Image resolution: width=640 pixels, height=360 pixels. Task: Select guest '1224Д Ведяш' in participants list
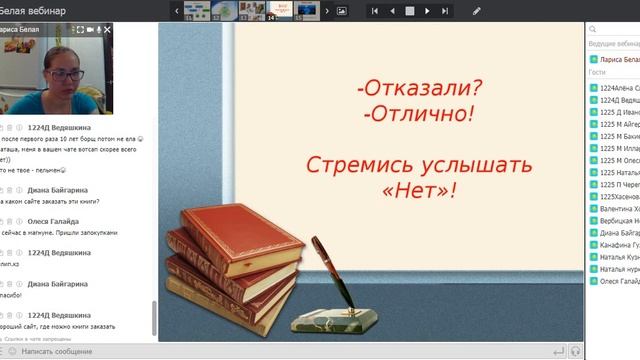(615, 100)
